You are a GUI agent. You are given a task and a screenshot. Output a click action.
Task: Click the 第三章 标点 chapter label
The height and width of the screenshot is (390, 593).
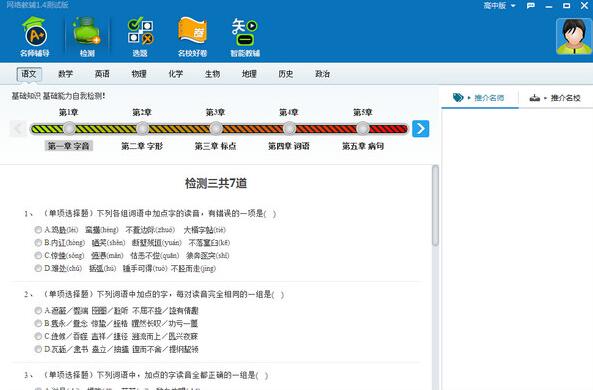215,146
